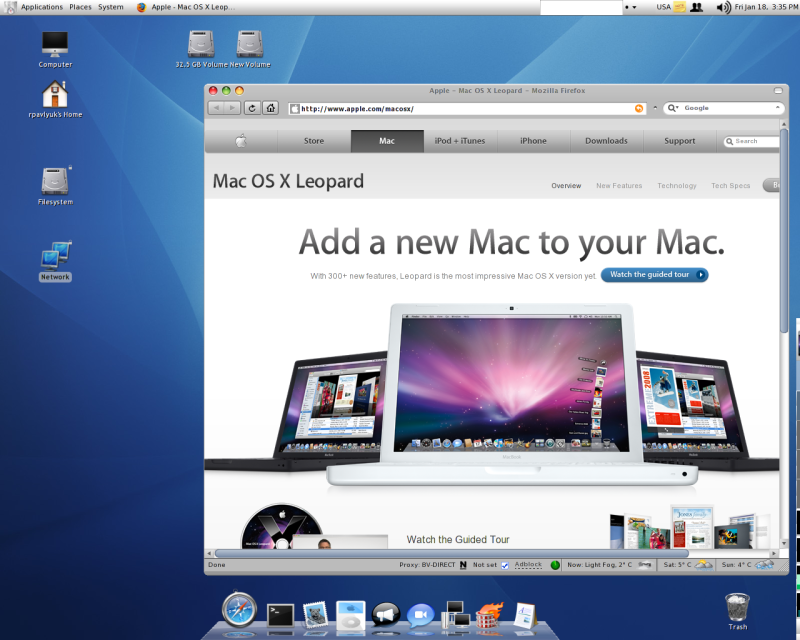This screenshot has width=800, height=640.
Task: Open the 32.5 GB Volume drive icon
Action: (201, 50)
